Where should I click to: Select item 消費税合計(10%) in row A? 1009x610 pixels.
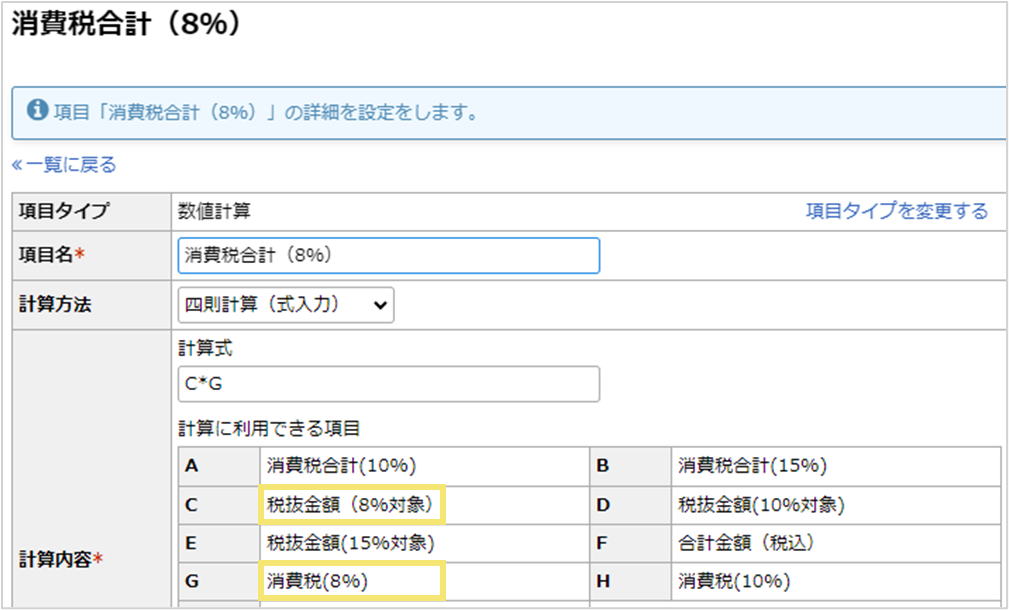[341, 465]
